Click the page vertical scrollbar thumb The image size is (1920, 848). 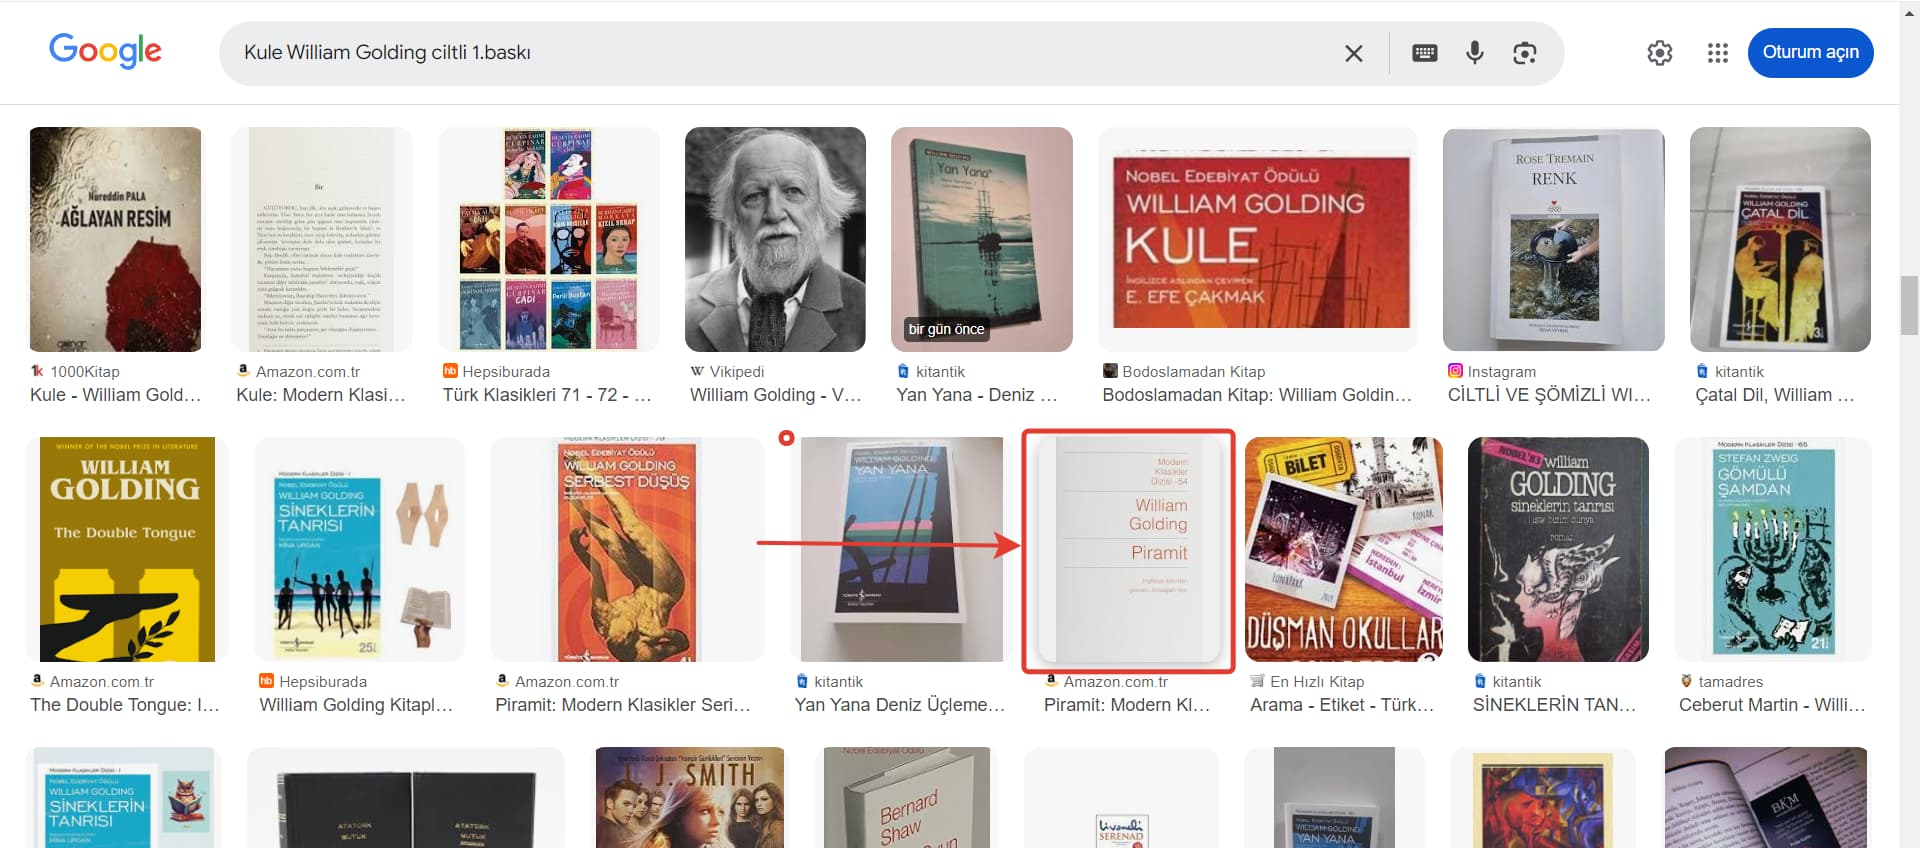point(1909,305)
